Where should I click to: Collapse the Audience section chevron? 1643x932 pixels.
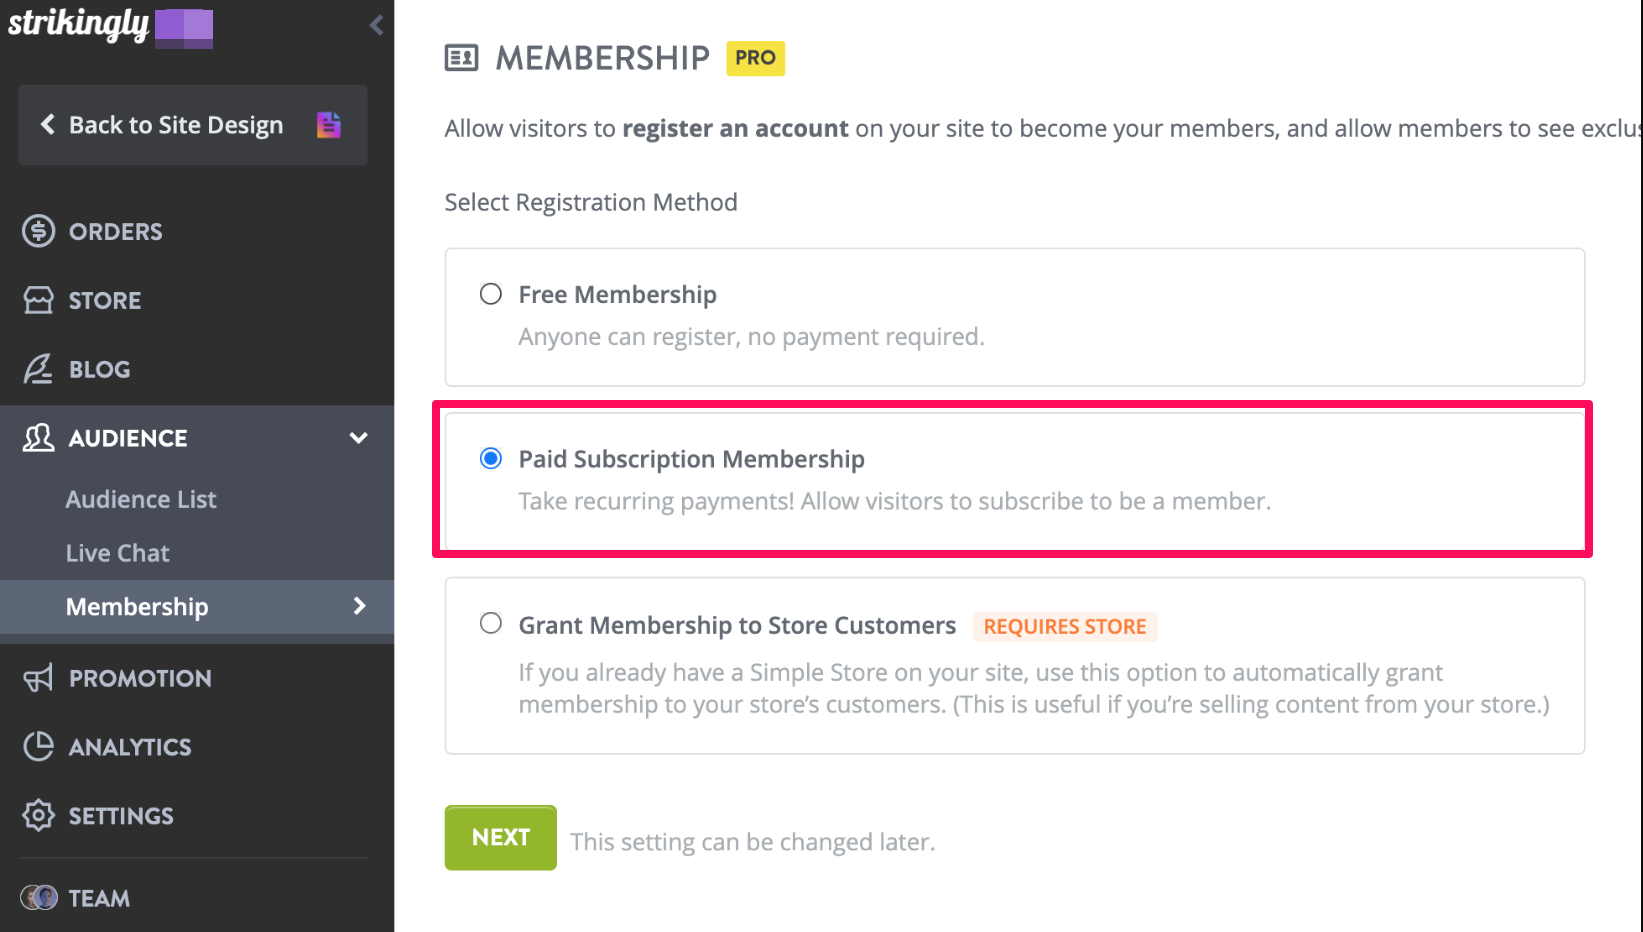pos(358,438)
